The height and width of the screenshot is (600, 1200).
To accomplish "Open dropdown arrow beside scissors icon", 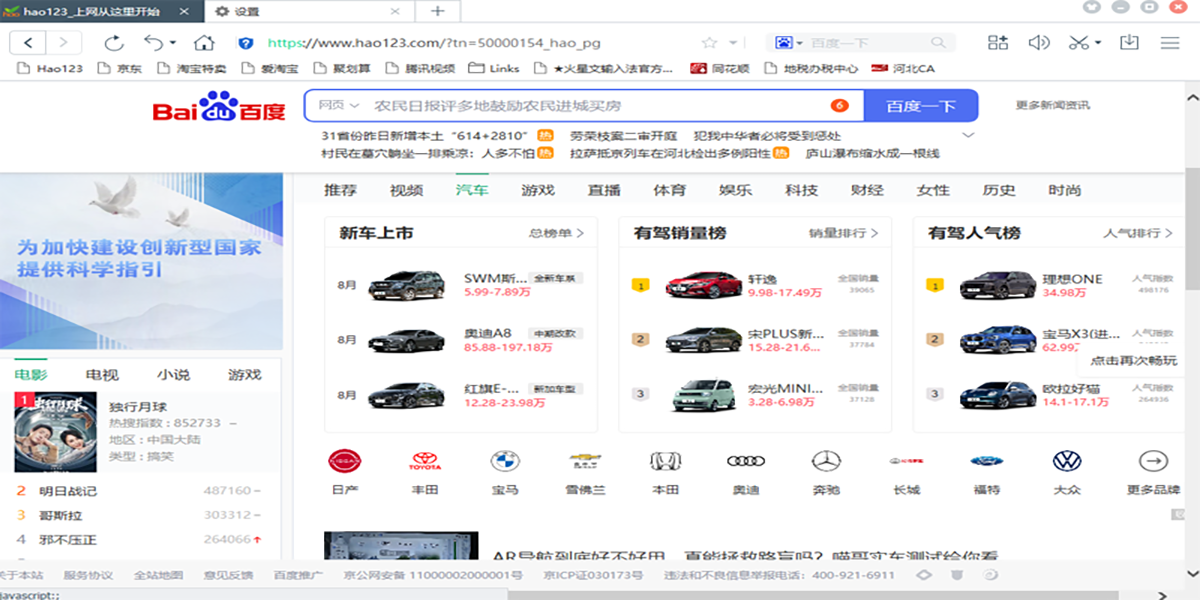I will [x=1097, y=43].
